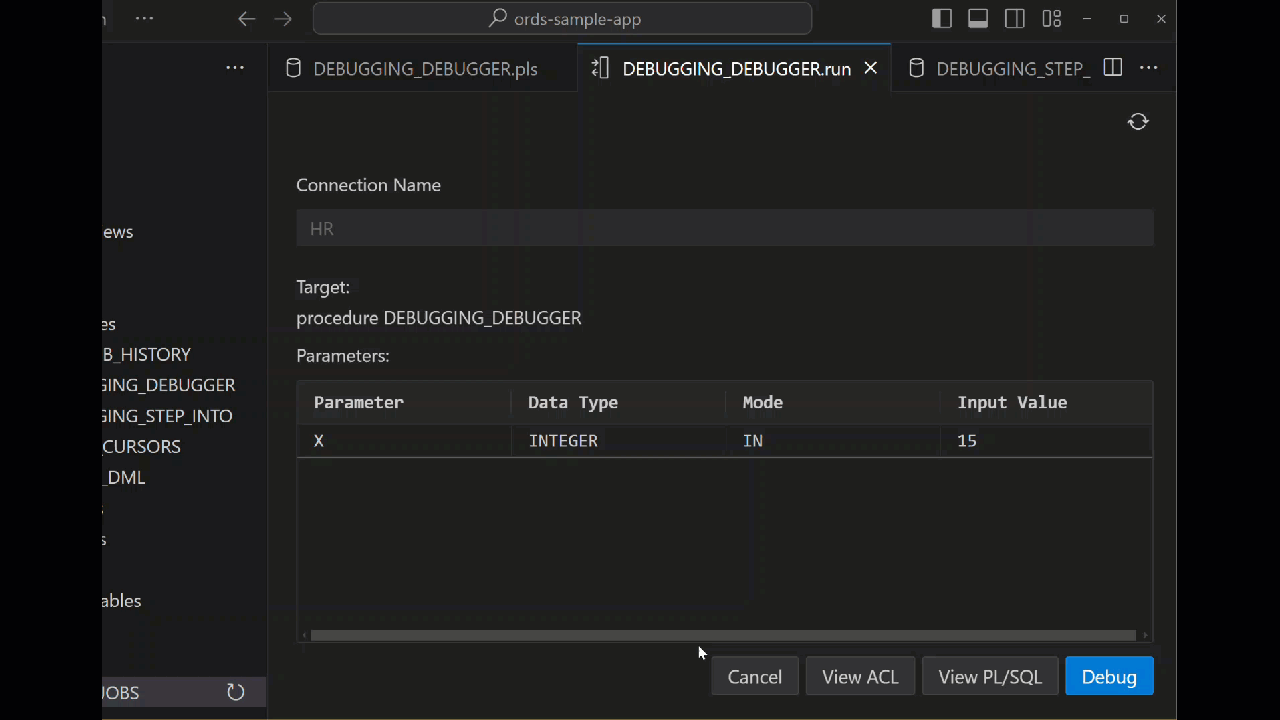Start the run with the Debug button
Image resolution: width=1280 pixels, height=720 pixels.
click(x=1109, y=677)
